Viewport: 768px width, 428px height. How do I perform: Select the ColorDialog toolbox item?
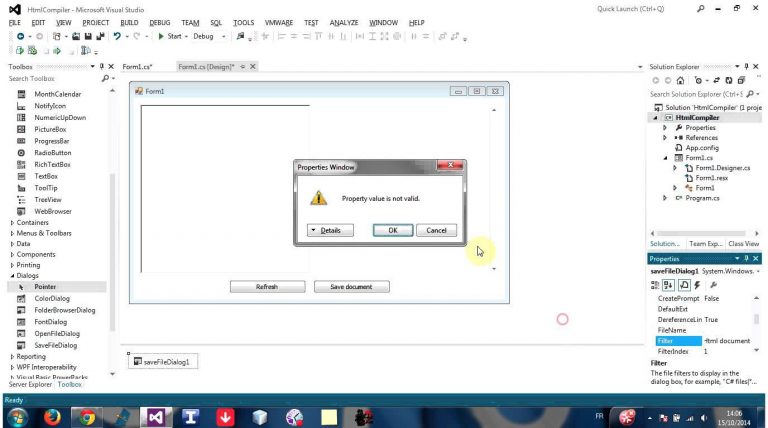[x=52, y=298]
